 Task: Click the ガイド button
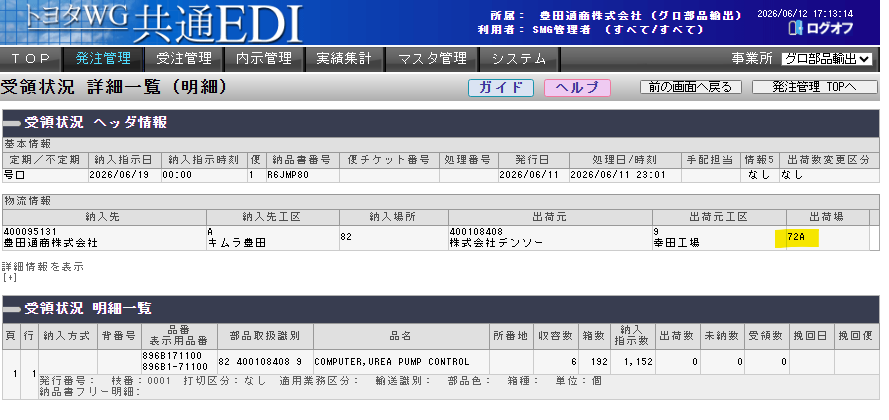(501, 88)
